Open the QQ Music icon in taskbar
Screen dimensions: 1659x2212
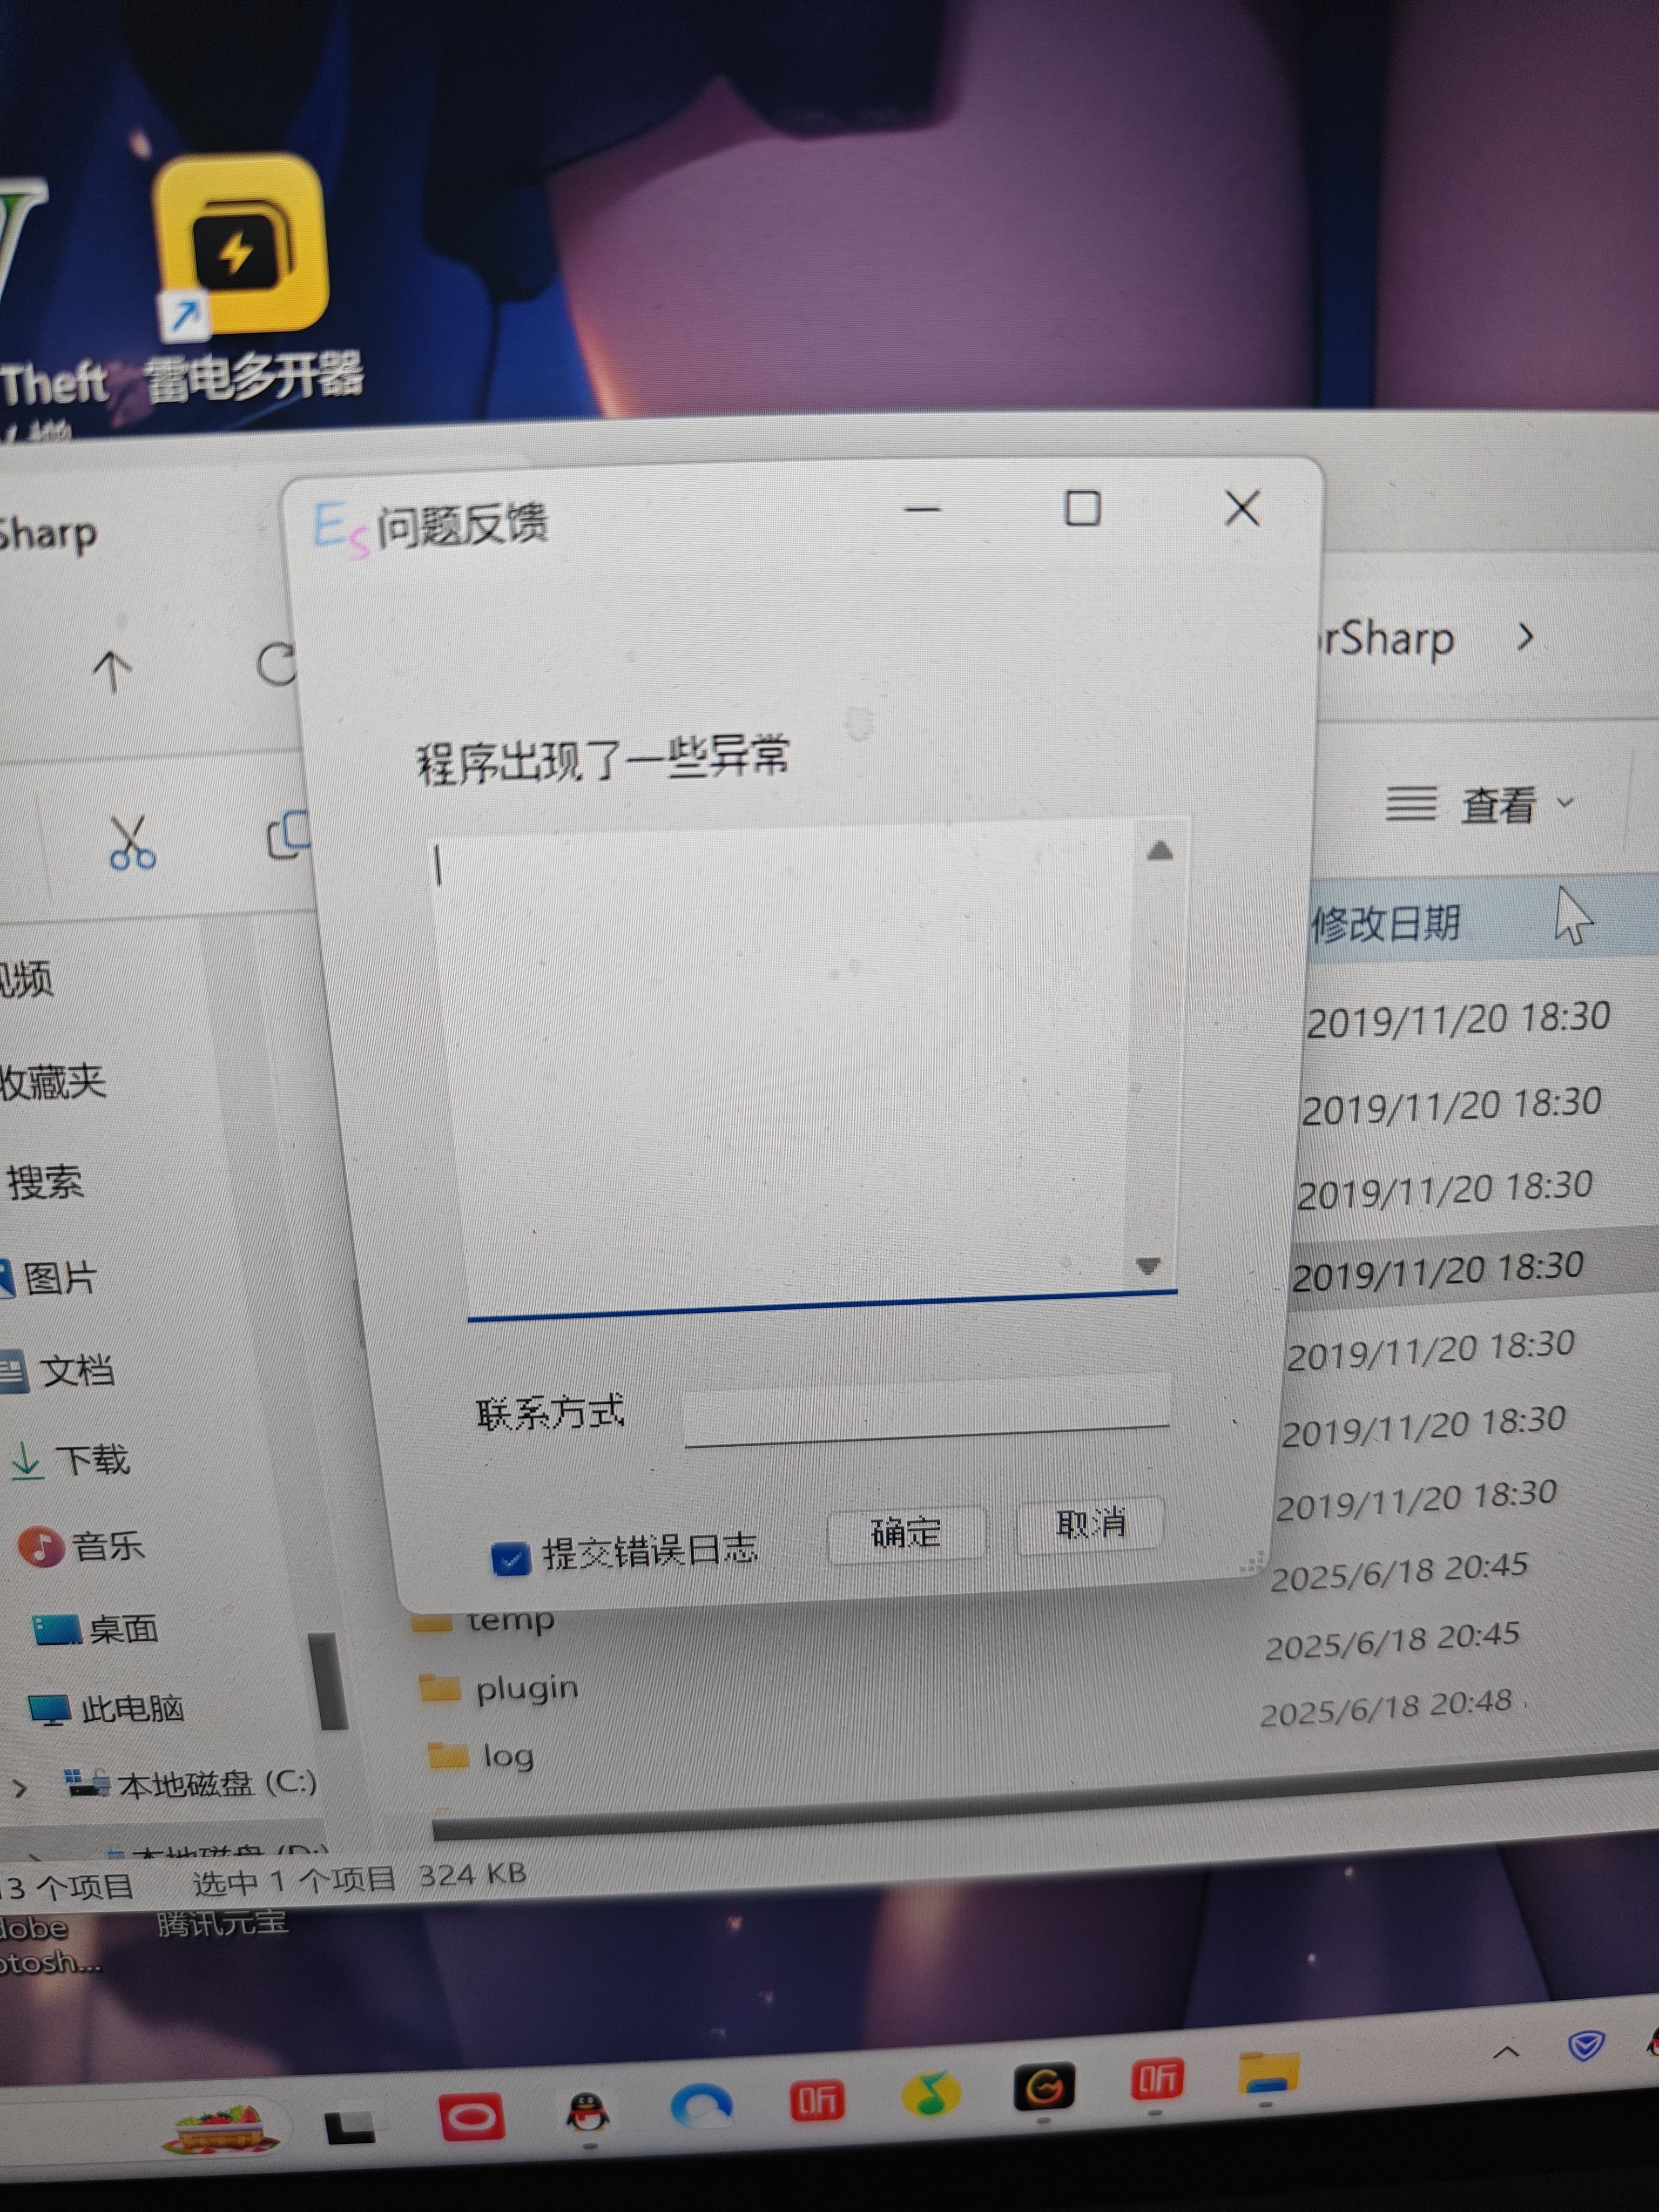931,2094
